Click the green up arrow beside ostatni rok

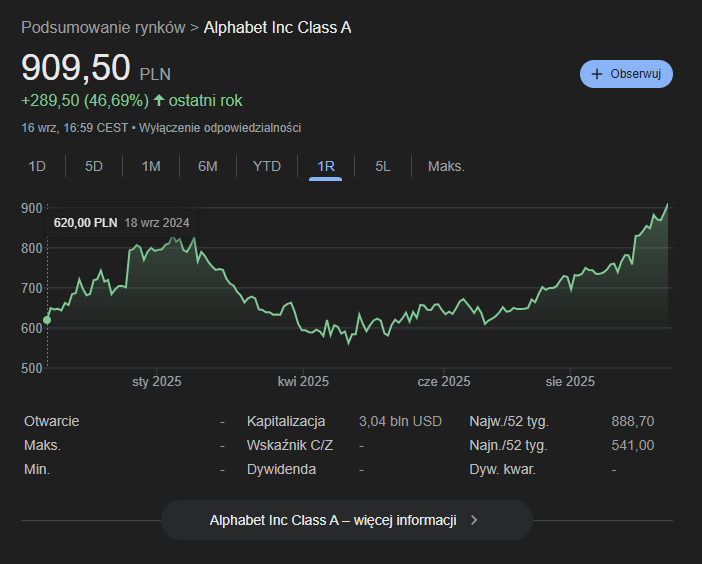159,101
